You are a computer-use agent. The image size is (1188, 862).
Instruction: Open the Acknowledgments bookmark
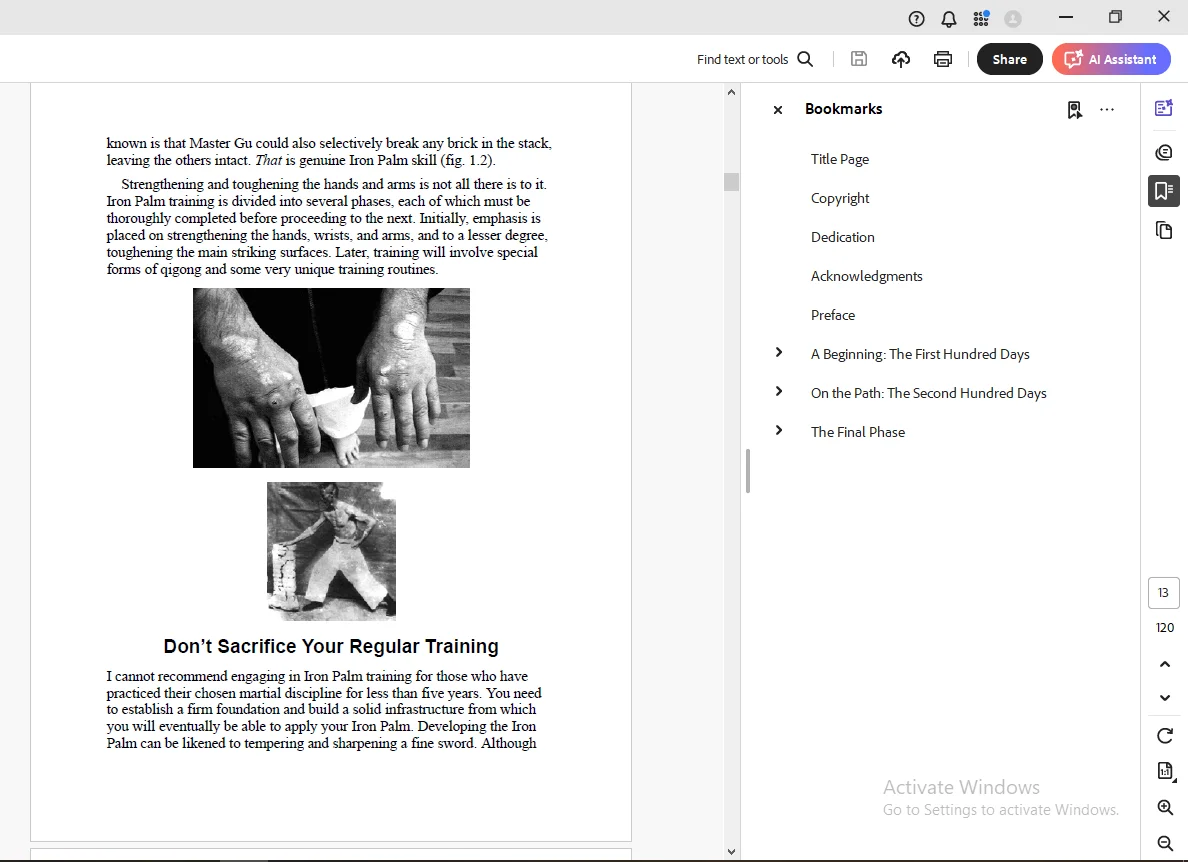[x=867, y=276]
